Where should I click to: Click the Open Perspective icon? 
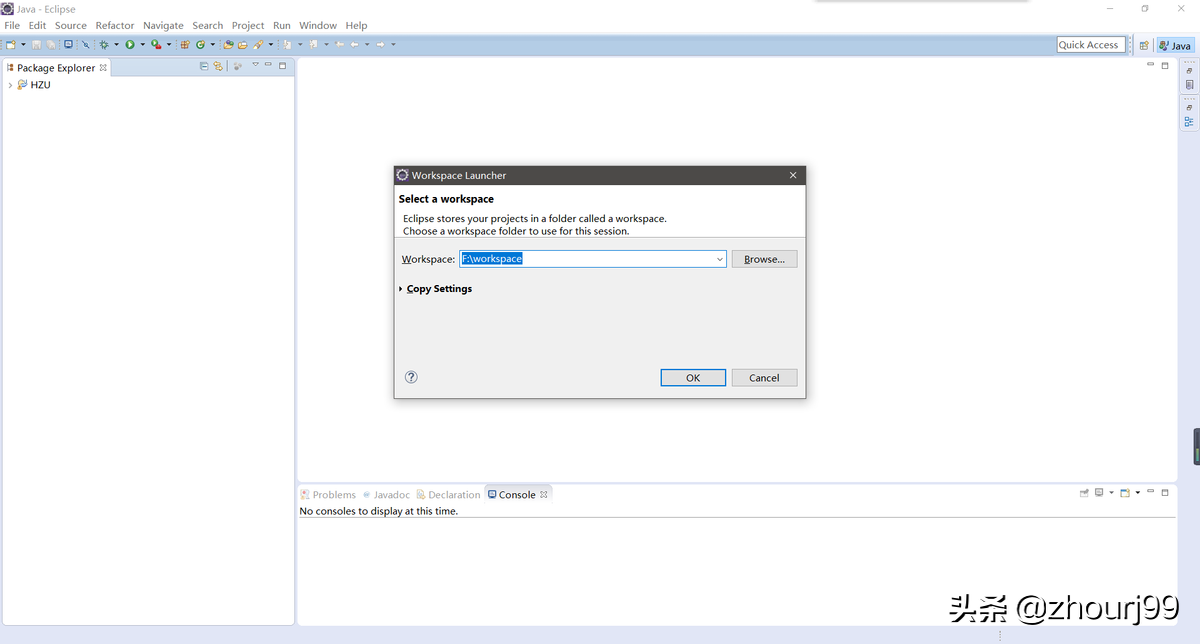tap(1144, 45)
